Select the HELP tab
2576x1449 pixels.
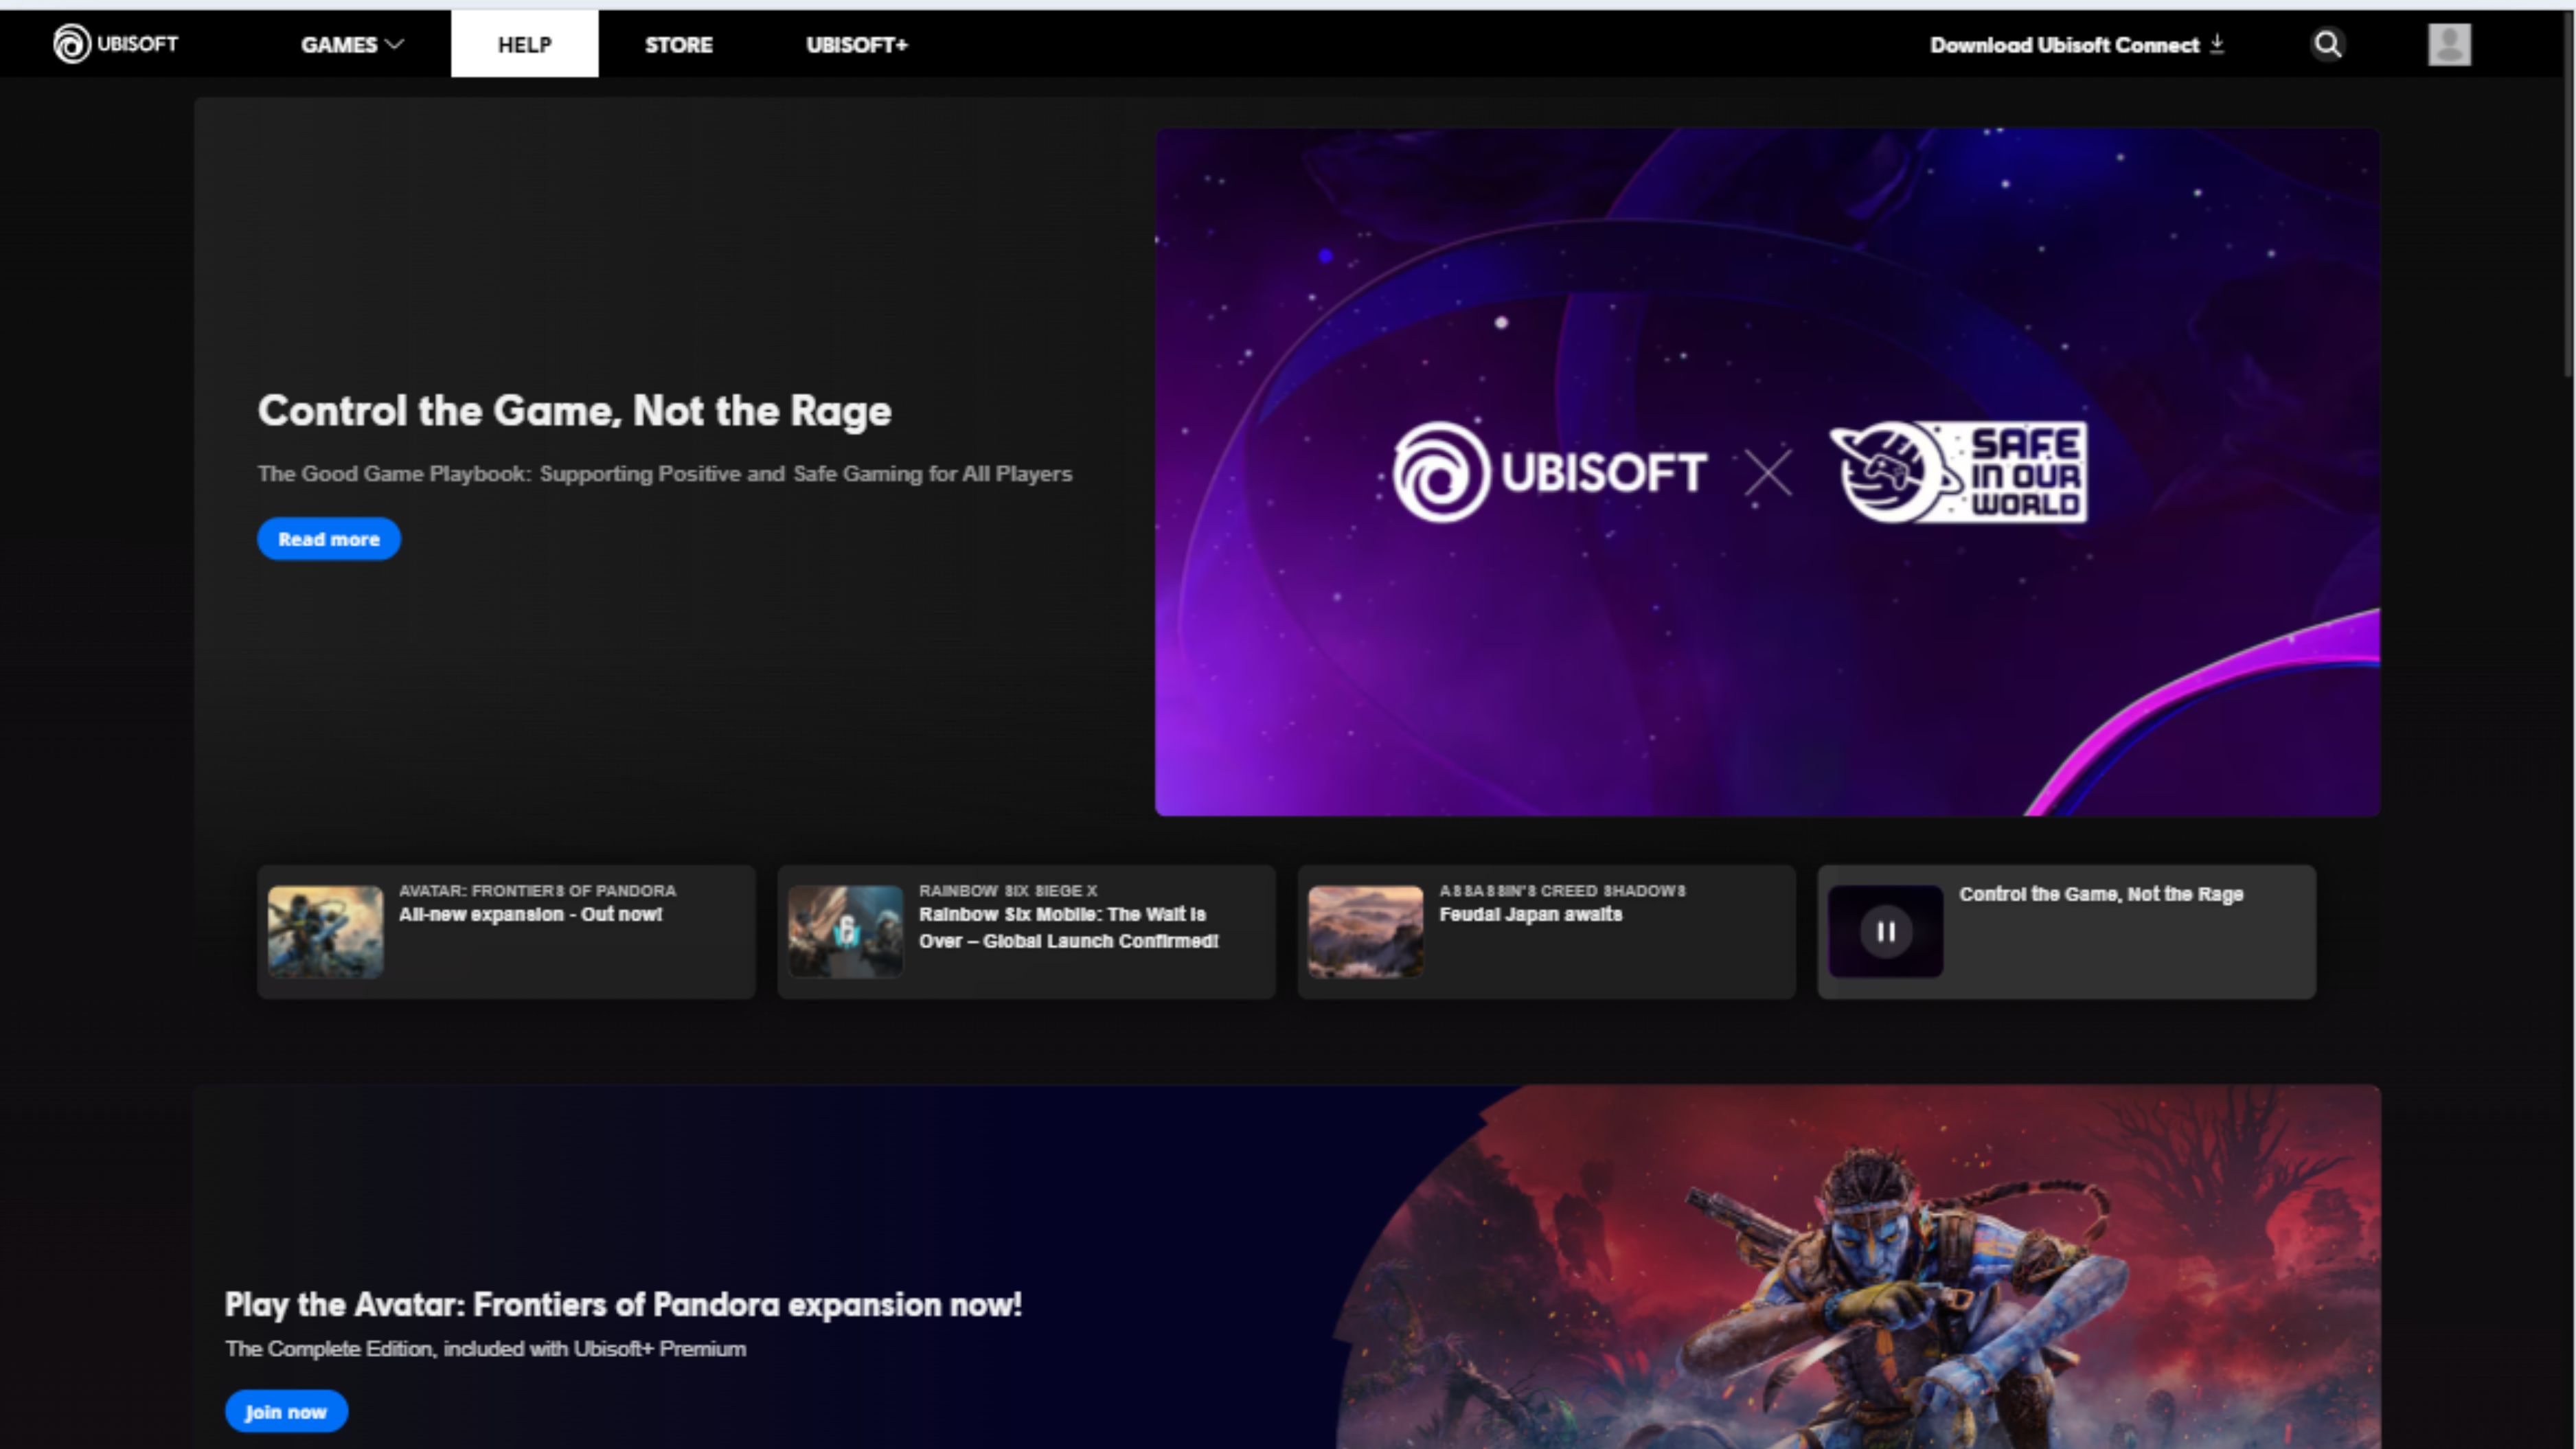click(x=524, y=44)
